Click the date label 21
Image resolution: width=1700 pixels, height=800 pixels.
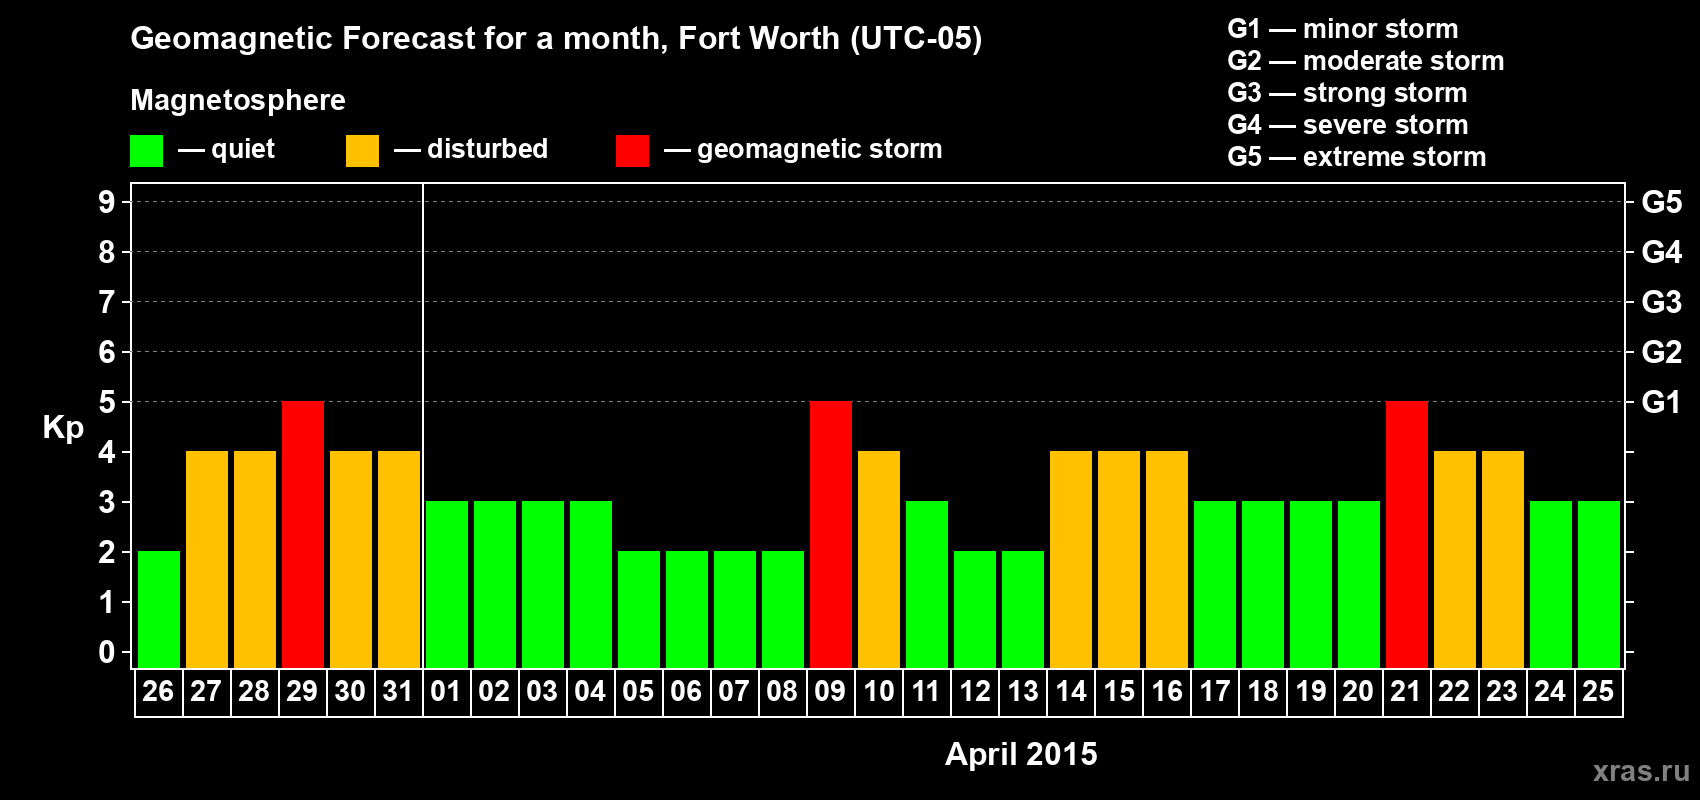(x=1406, y=691)
